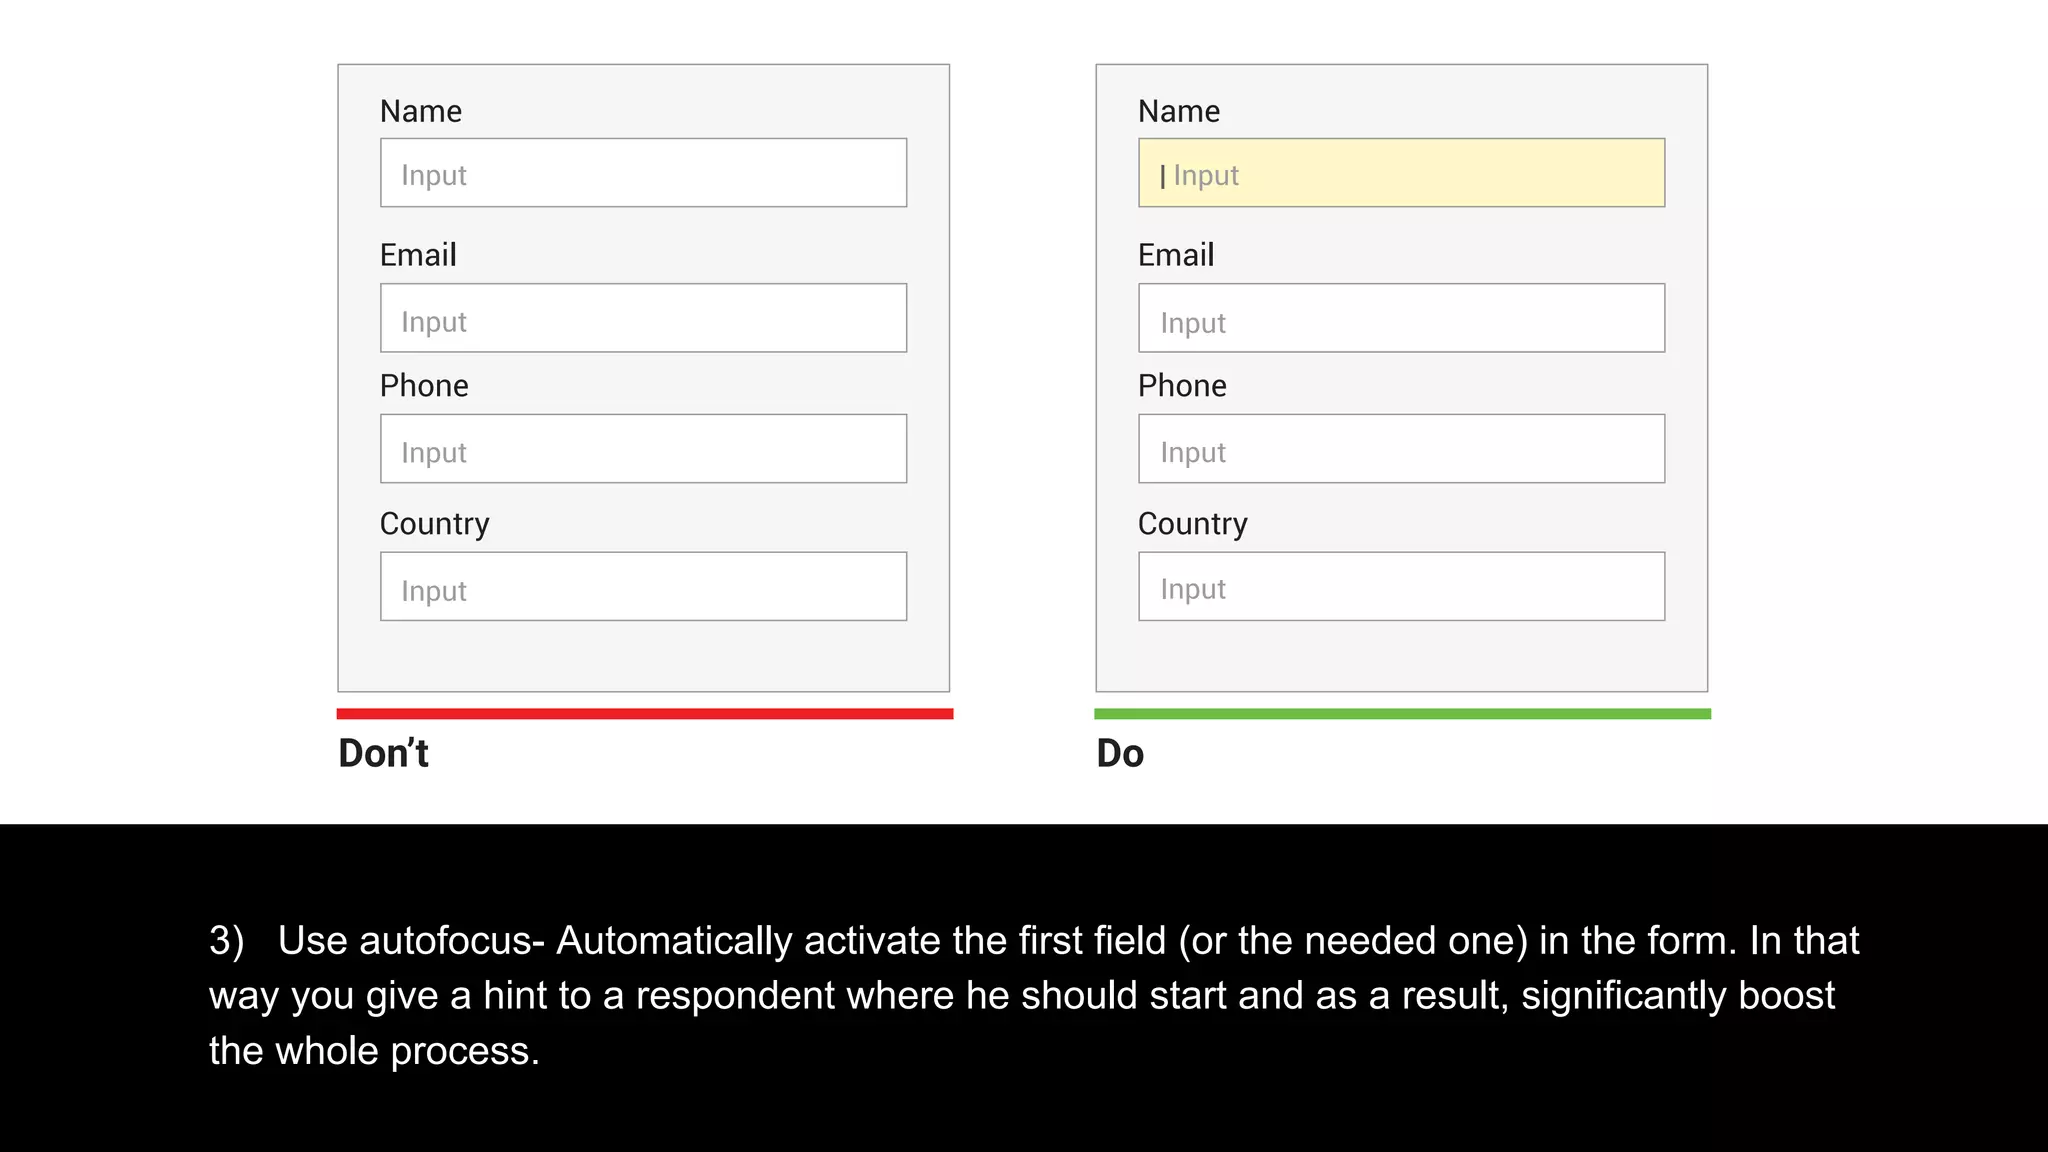
Task: Click the Email label in the Do form
Action: pyautogui.click(x=1176, y=255)
